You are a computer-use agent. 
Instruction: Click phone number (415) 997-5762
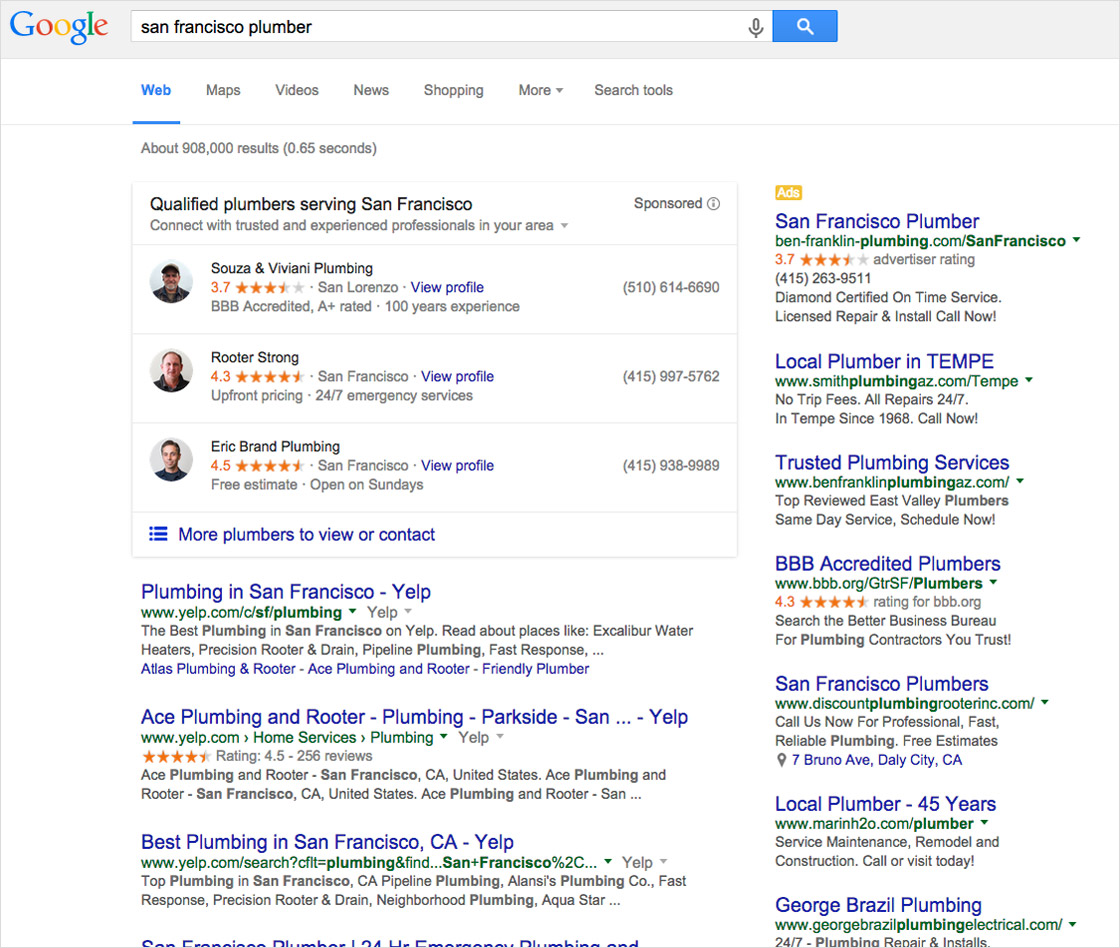[671, 376]
